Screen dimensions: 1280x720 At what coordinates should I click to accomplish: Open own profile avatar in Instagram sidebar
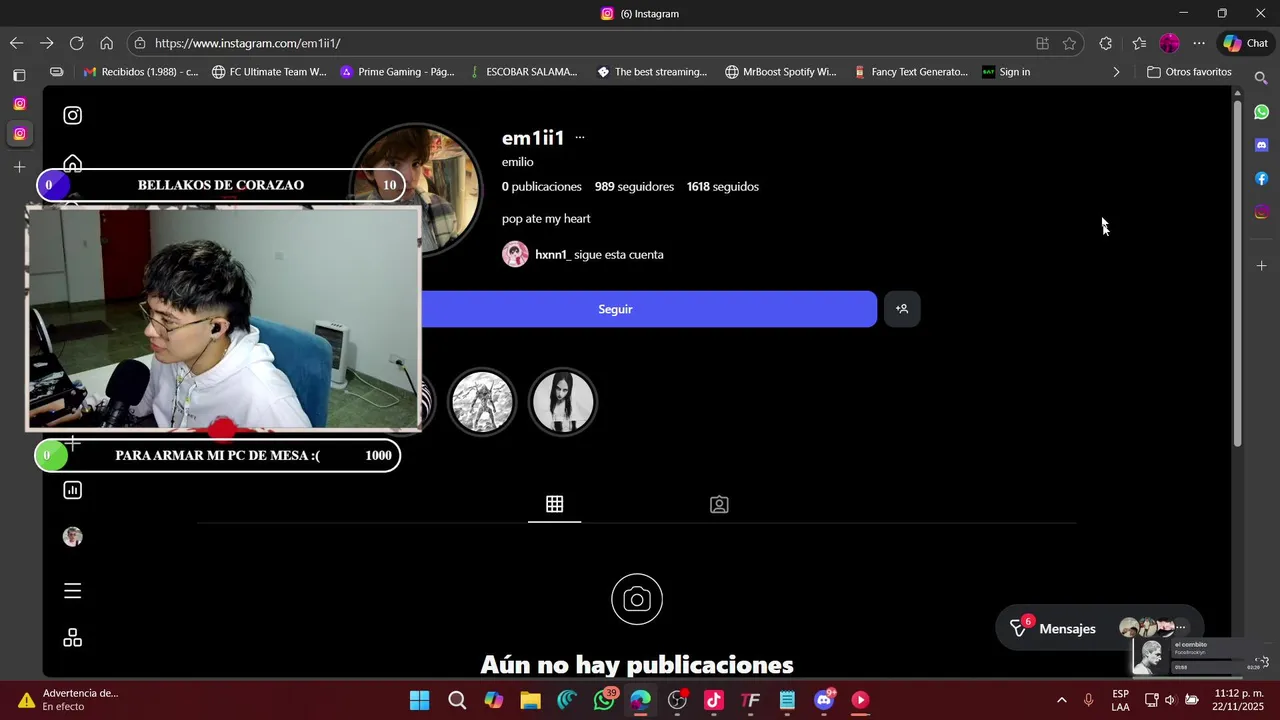[x=72, y=537]
